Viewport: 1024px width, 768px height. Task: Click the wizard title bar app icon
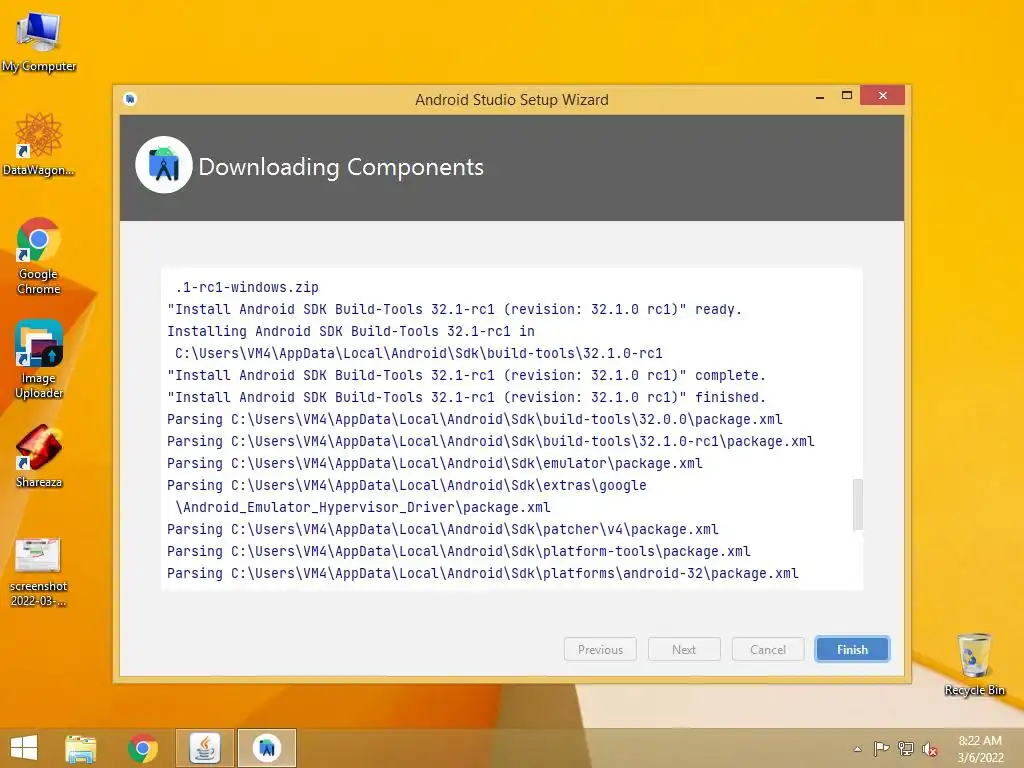(130, 99)
